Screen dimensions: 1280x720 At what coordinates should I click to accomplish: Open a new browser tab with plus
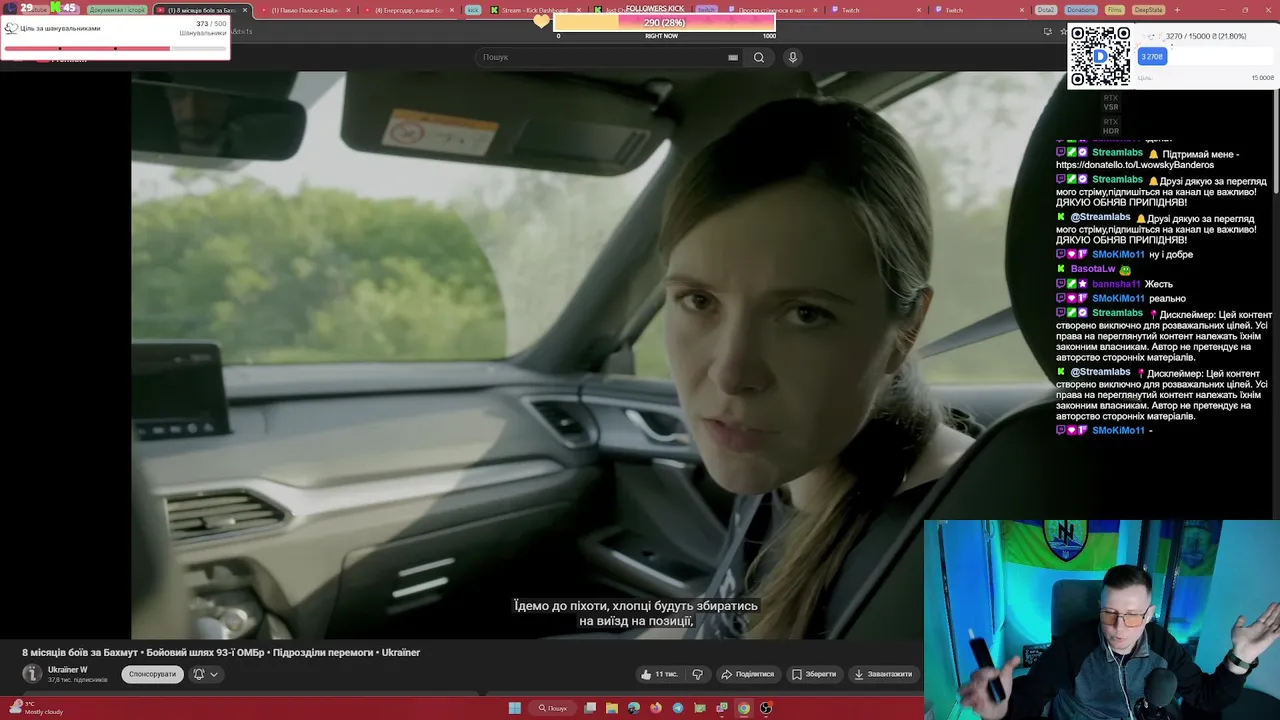point(1177,10)
